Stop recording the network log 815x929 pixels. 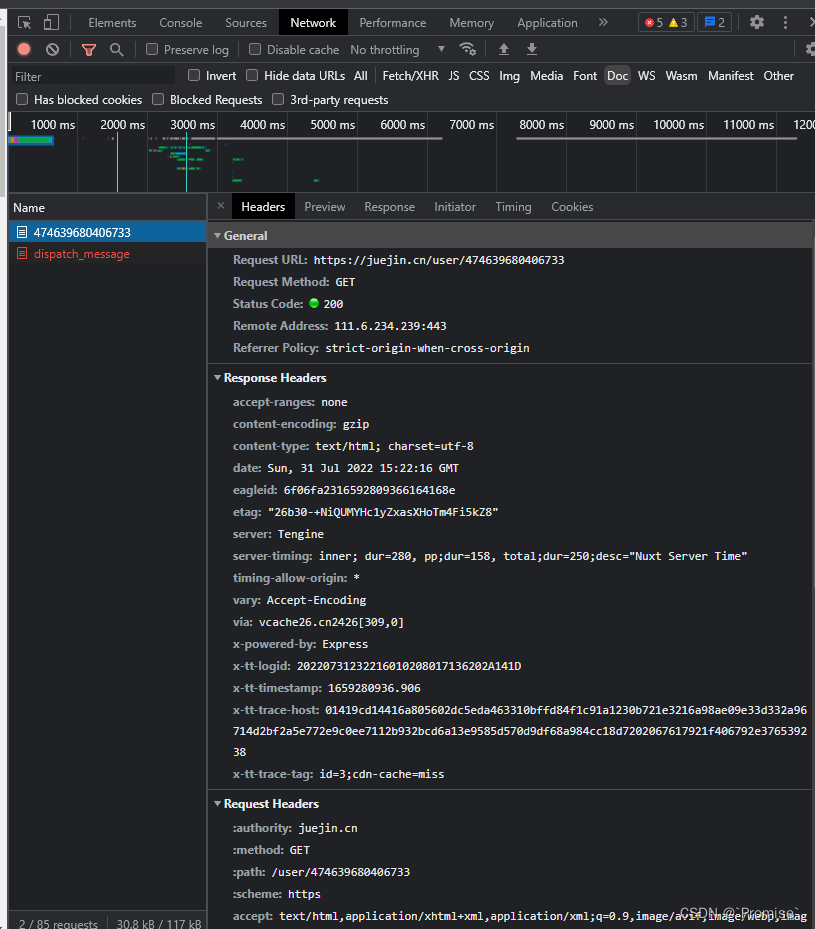24,49
